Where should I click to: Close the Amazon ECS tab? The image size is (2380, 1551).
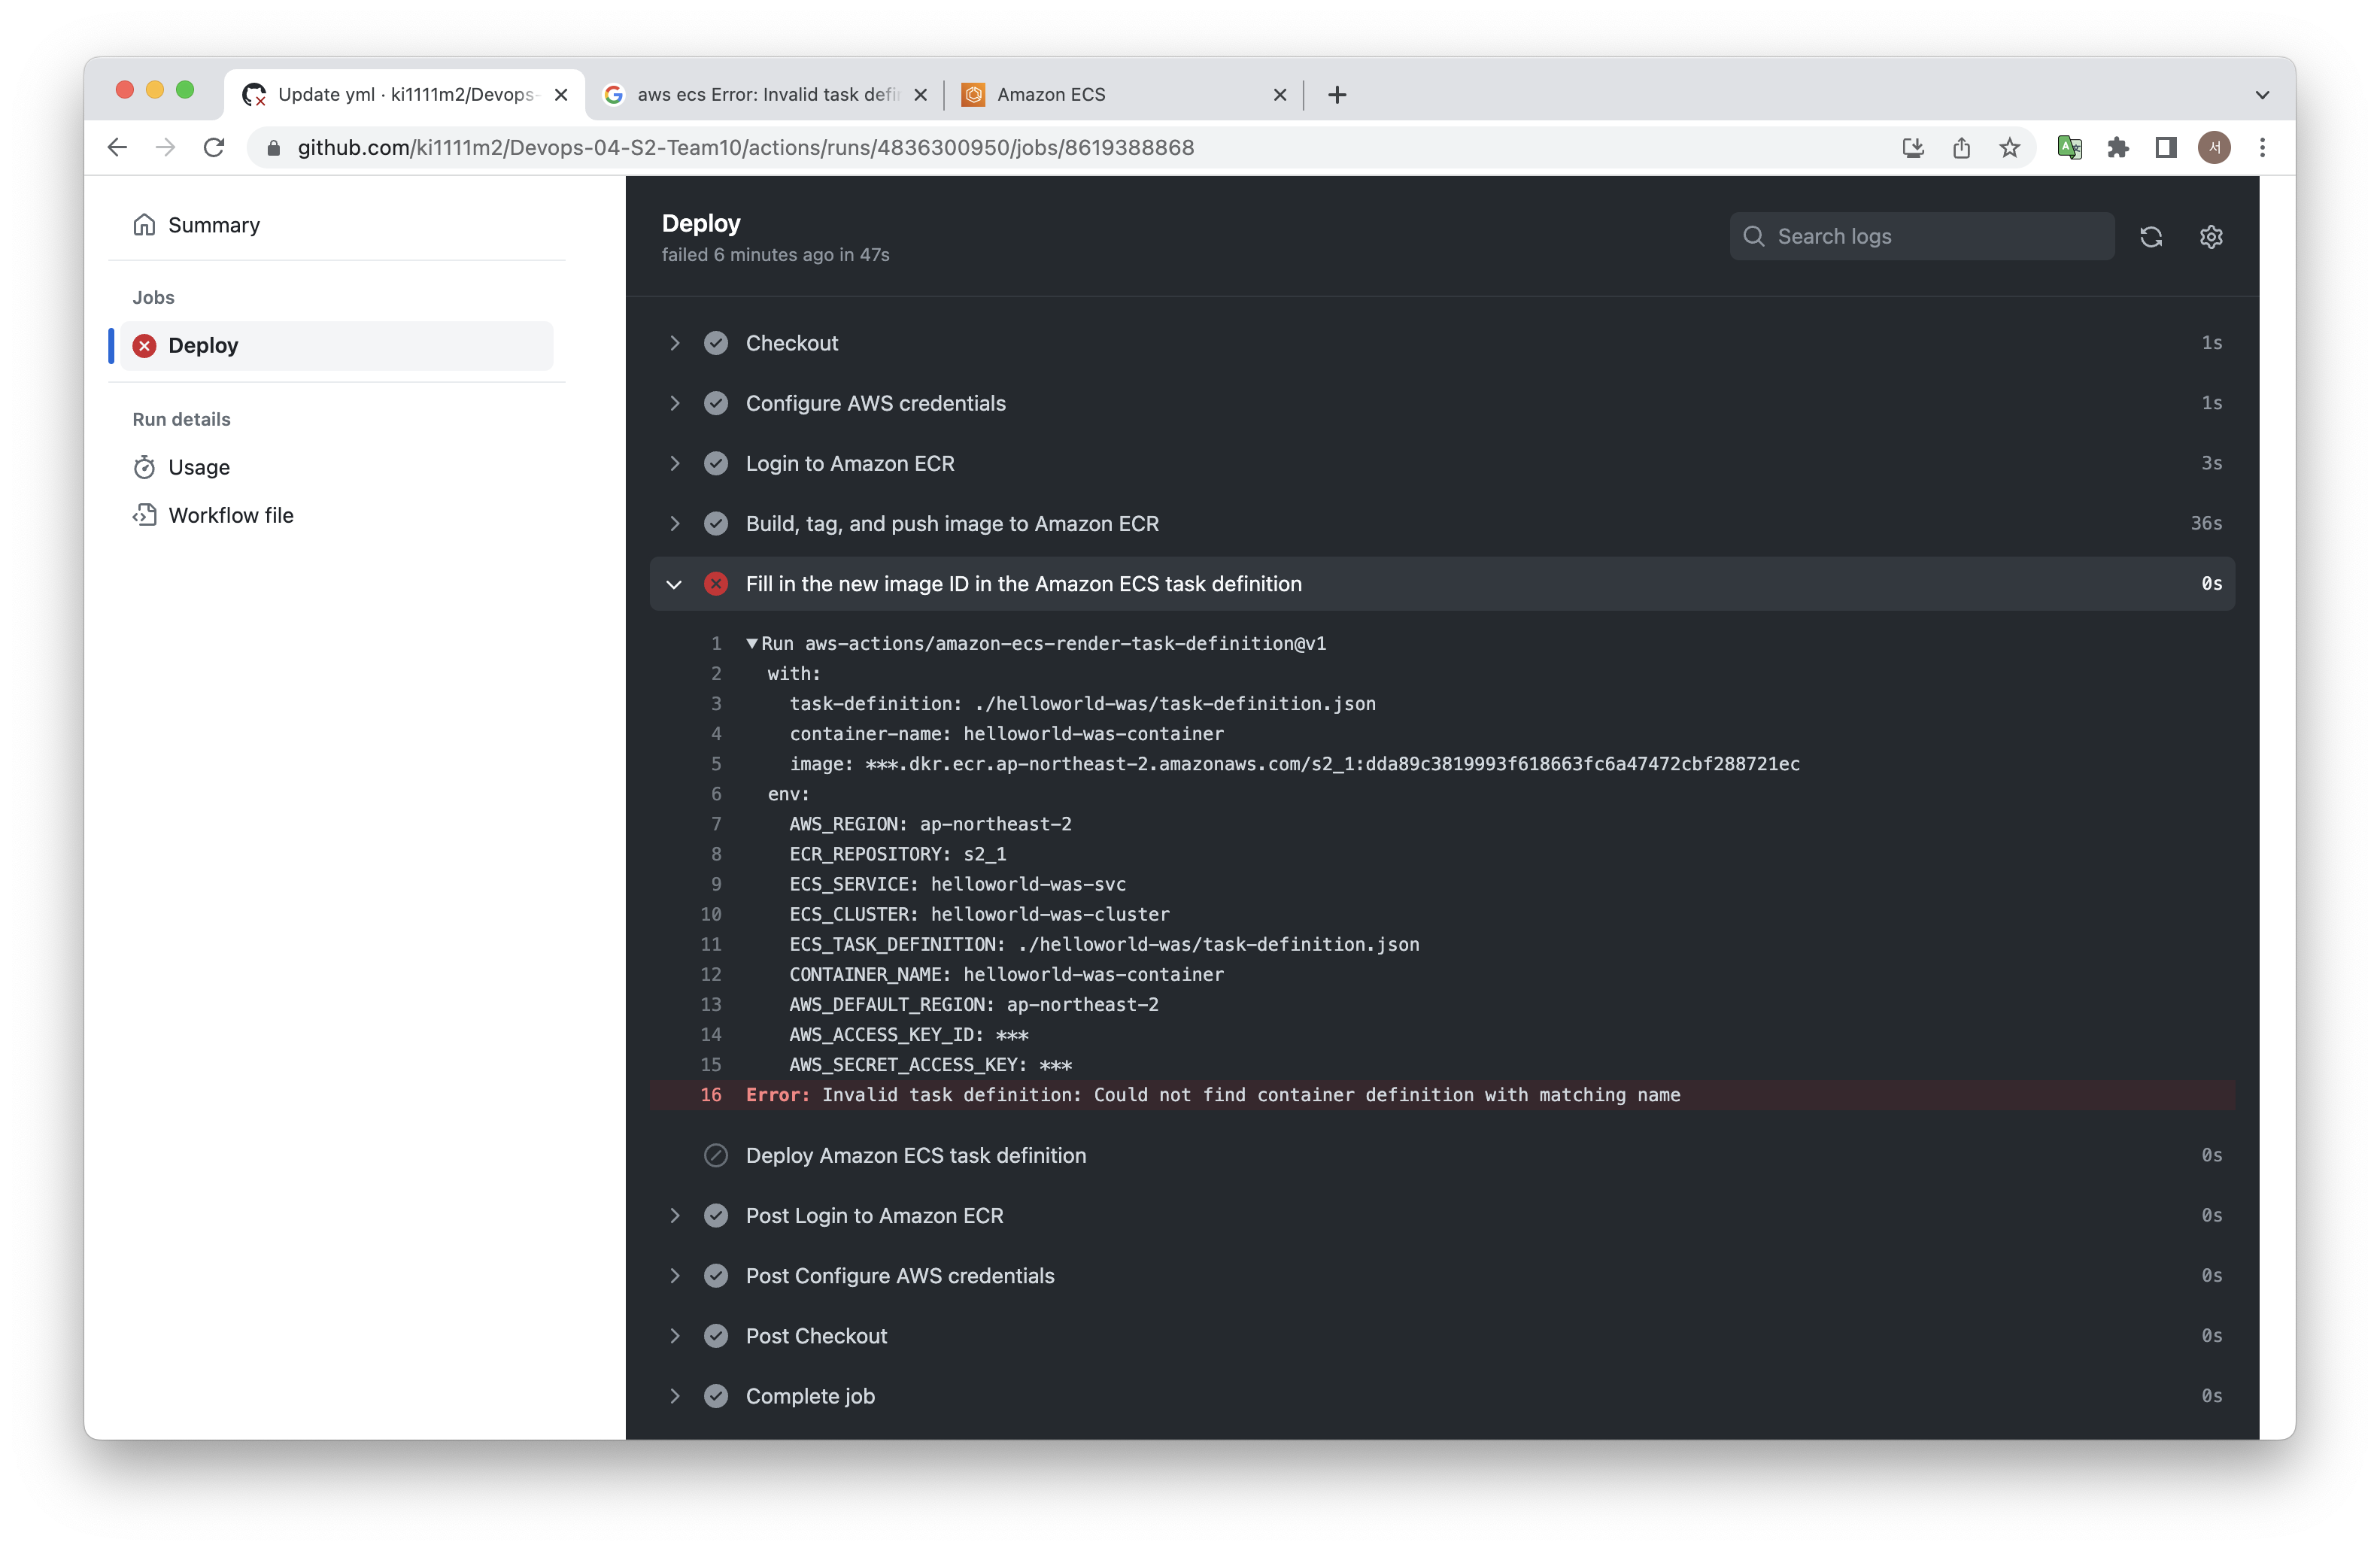1279,95
